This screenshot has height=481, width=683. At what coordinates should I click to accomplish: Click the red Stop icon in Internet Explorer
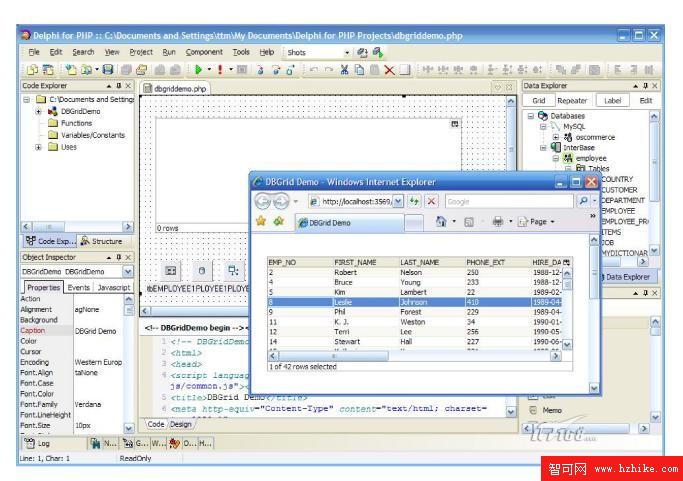431,201
